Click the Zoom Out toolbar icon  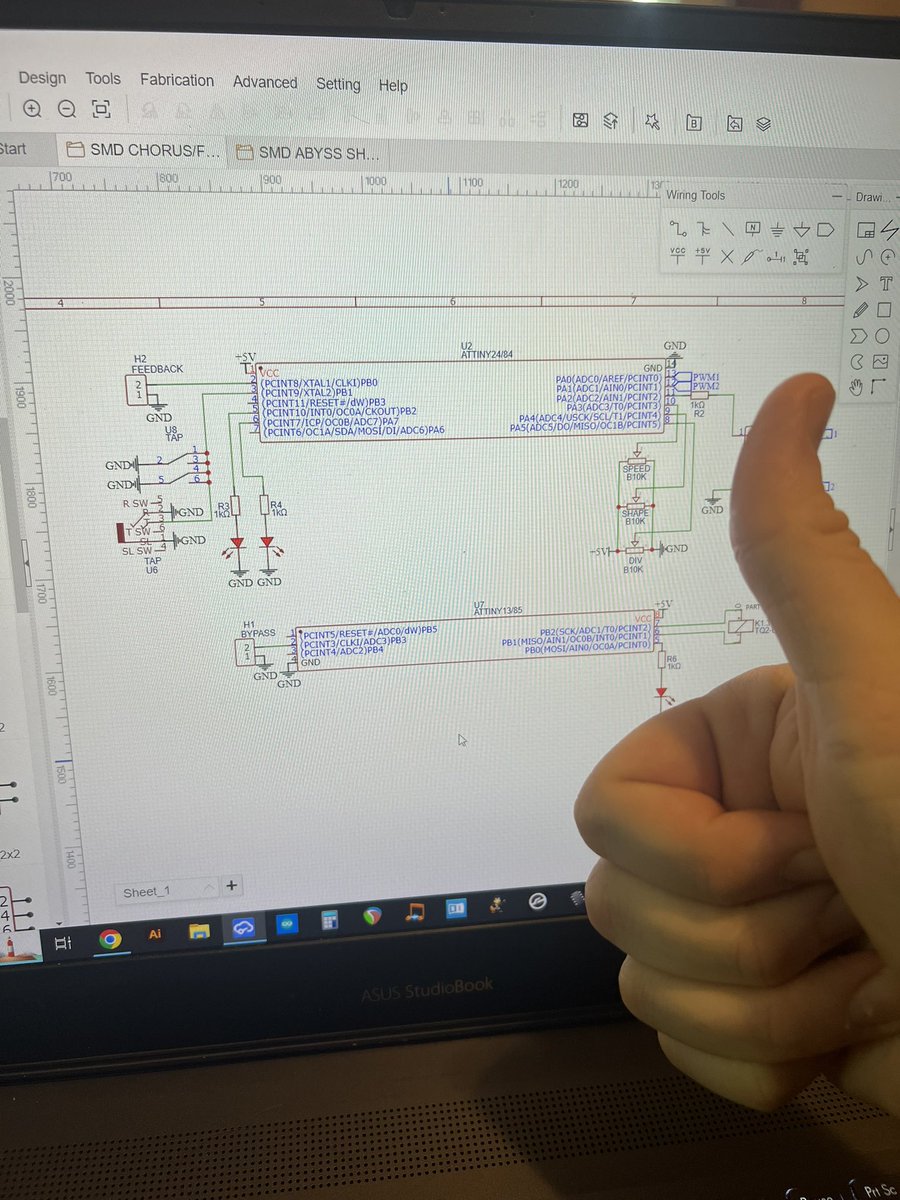pos(66,108)
